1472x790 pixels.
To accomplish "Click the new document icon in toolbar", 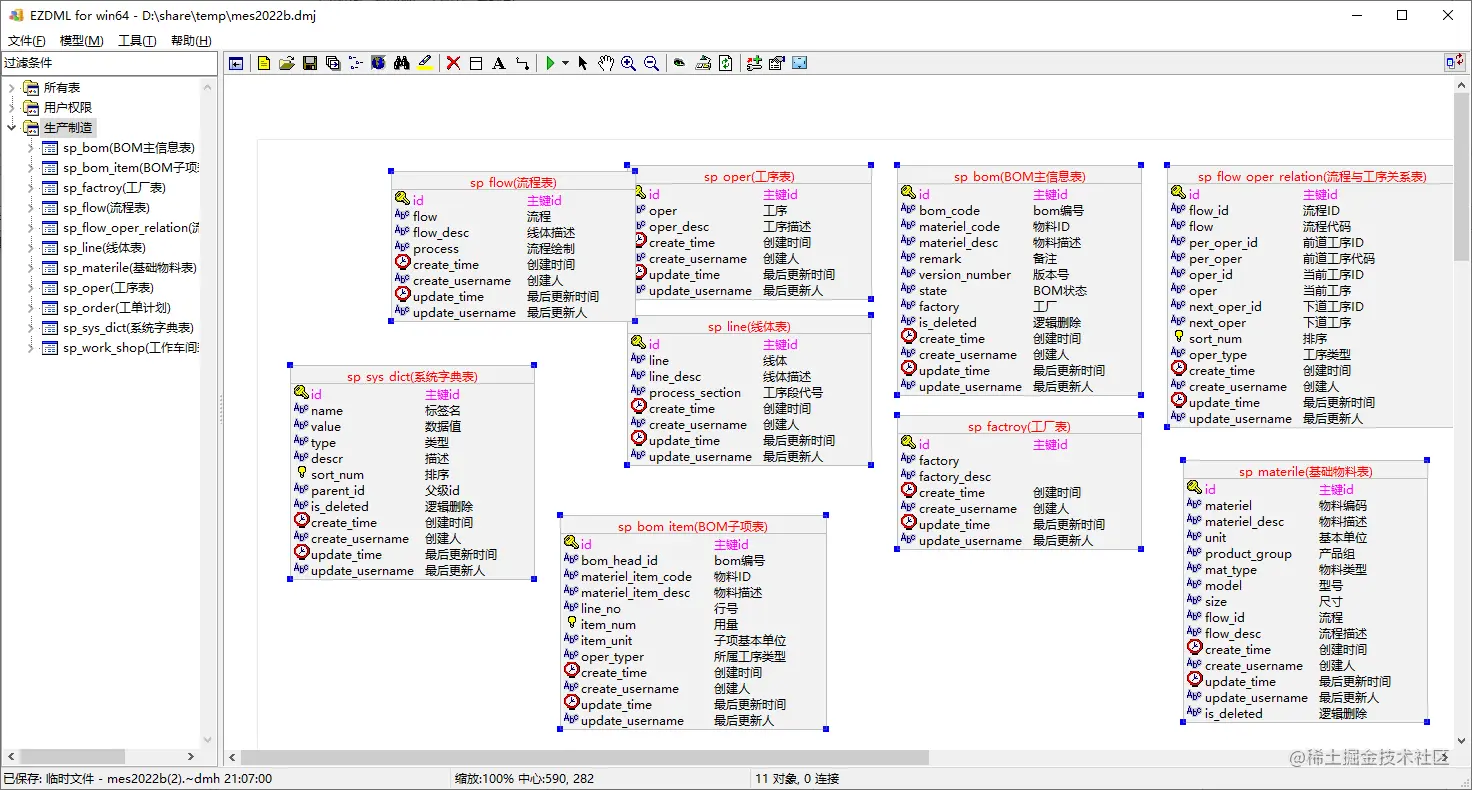I will point(263,63).
